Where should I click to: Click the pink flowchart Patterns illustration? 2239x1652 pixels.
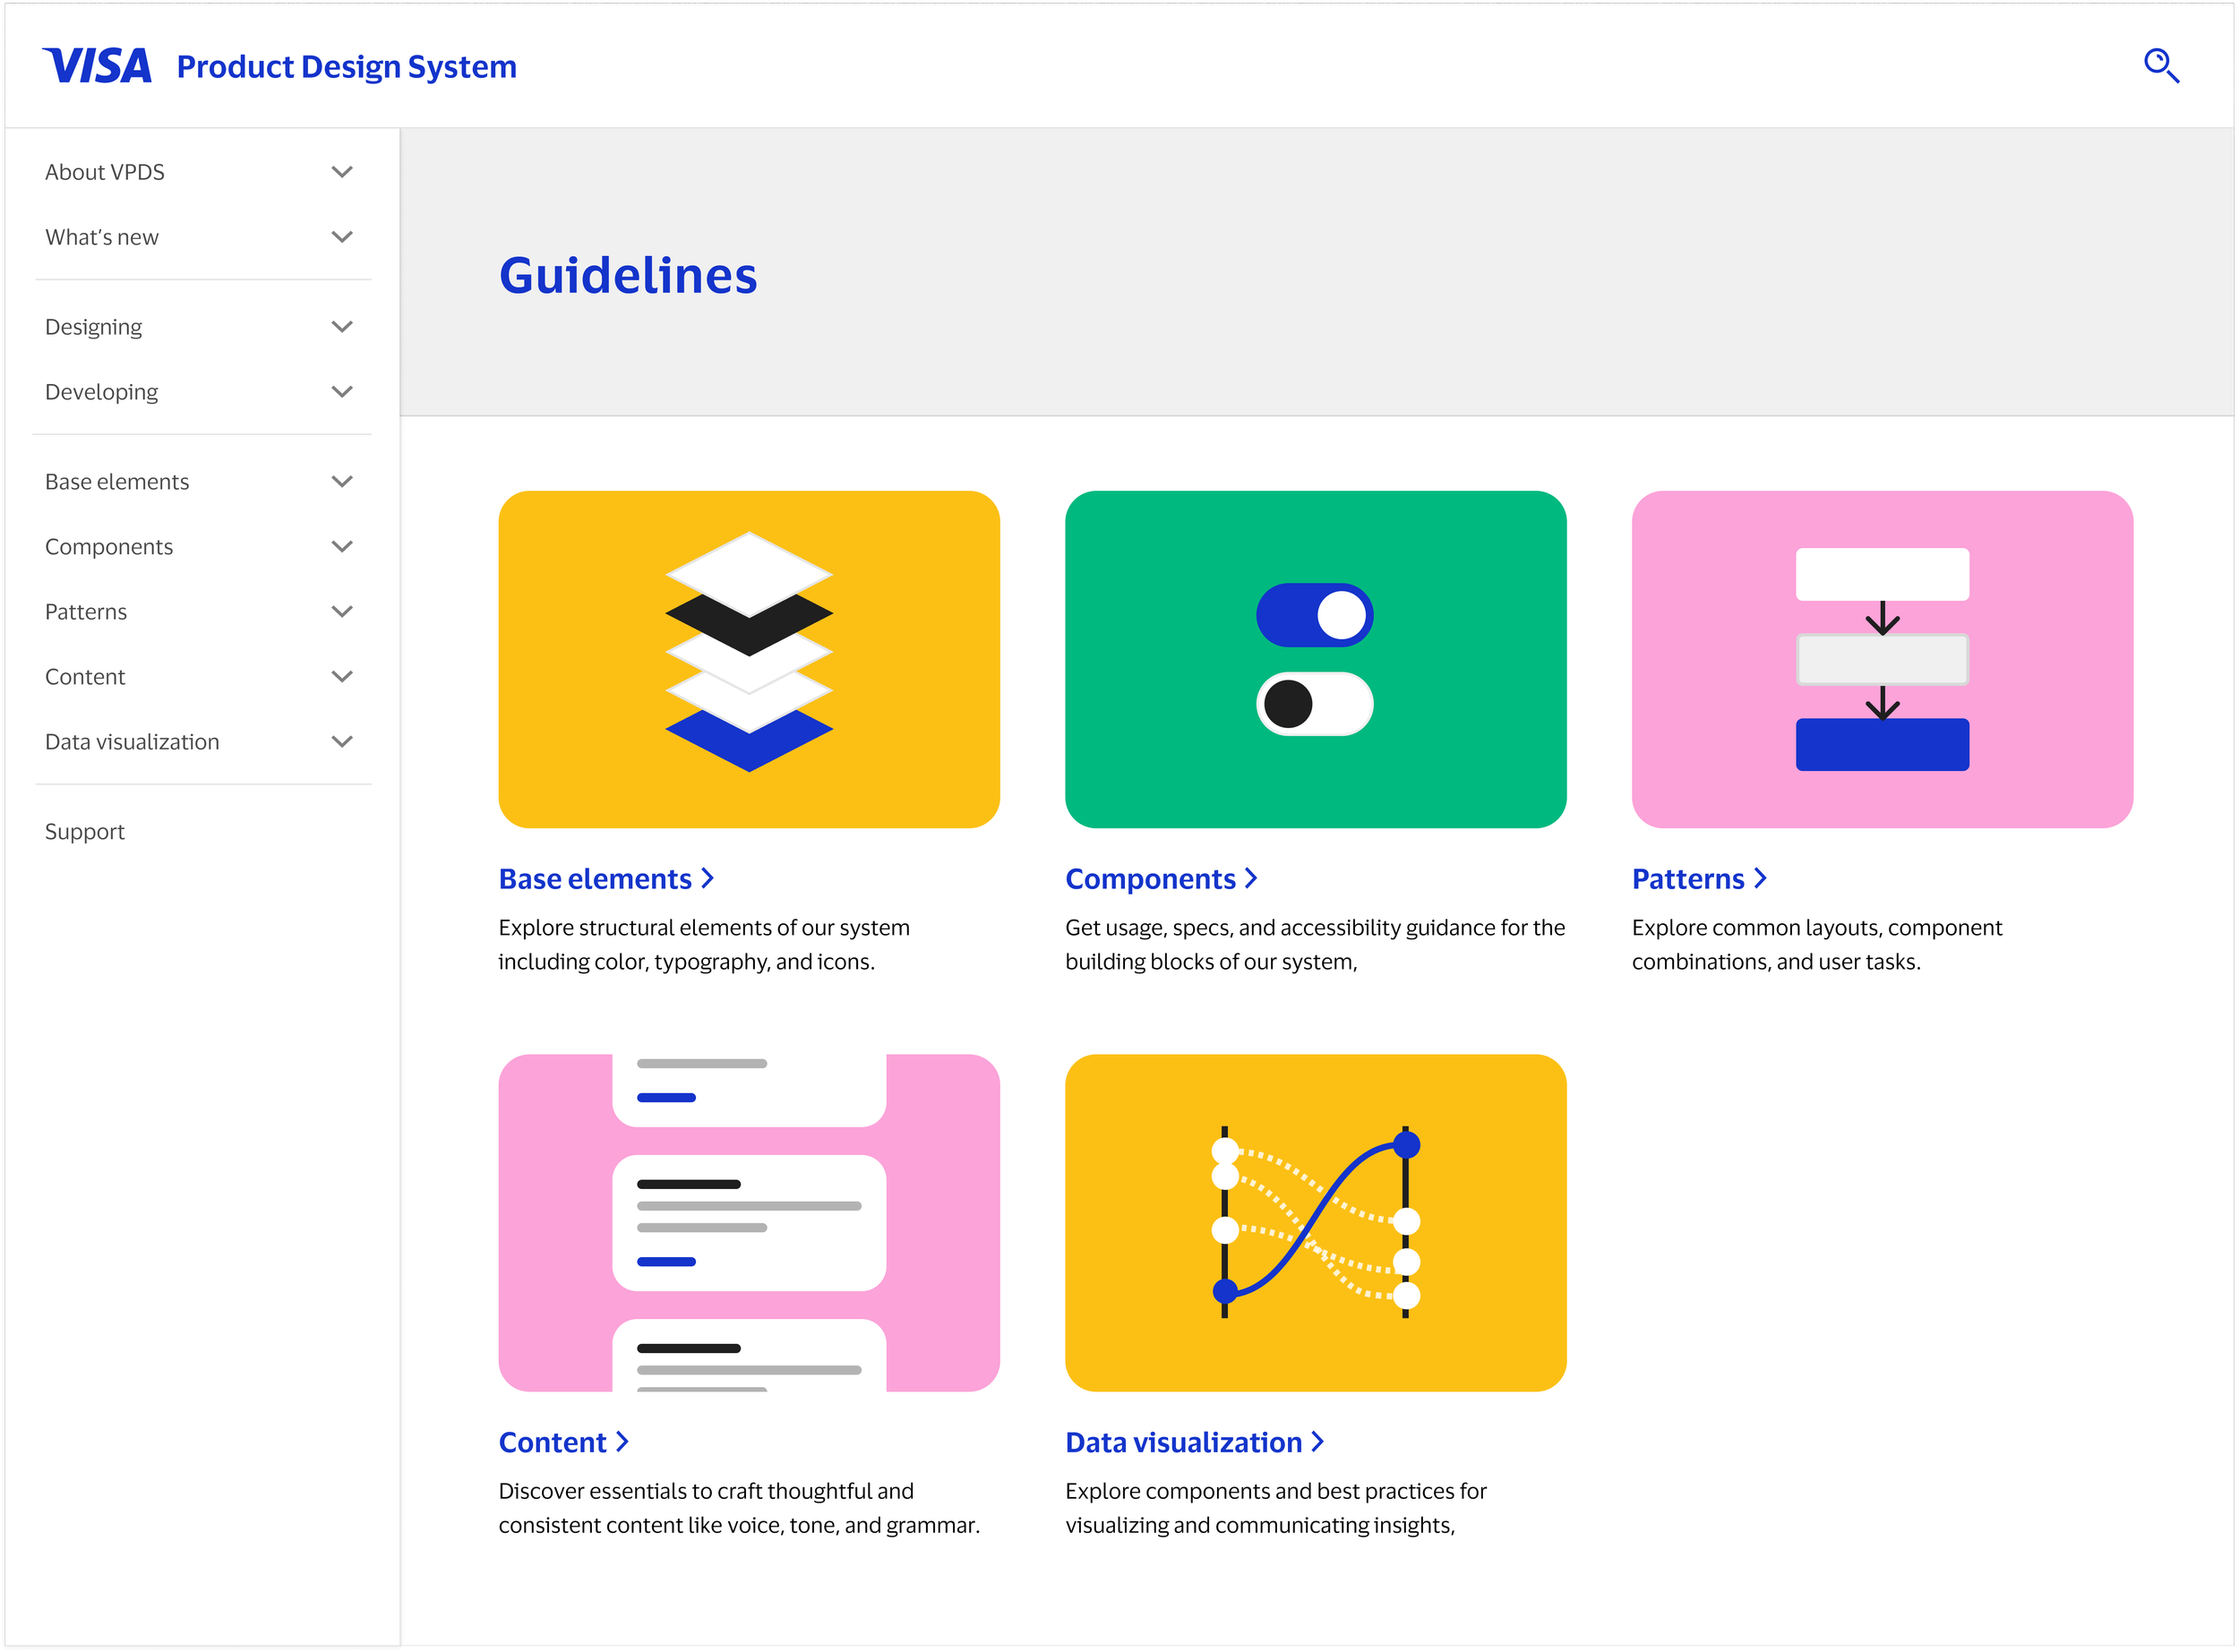pos(1881,658)
